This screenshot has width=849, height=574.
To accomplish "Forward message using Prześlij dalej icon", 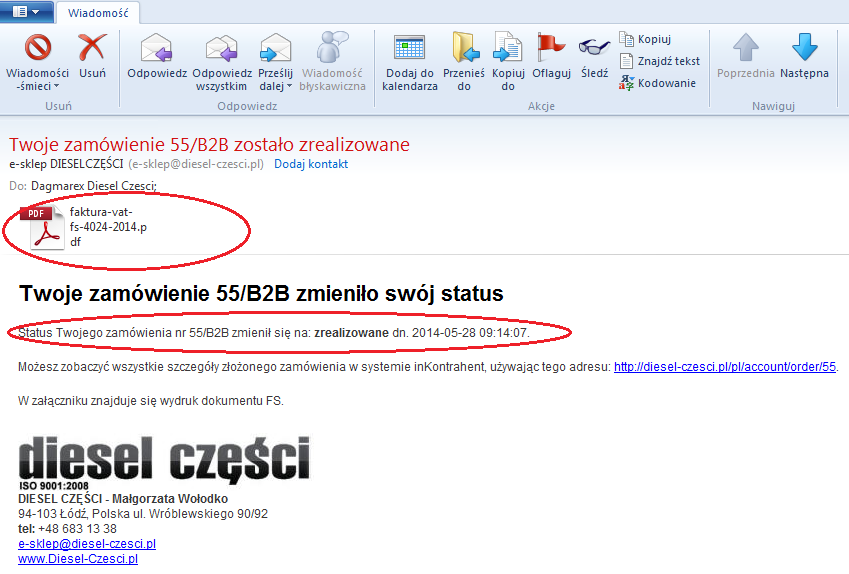I will click(x=275, y=48).
